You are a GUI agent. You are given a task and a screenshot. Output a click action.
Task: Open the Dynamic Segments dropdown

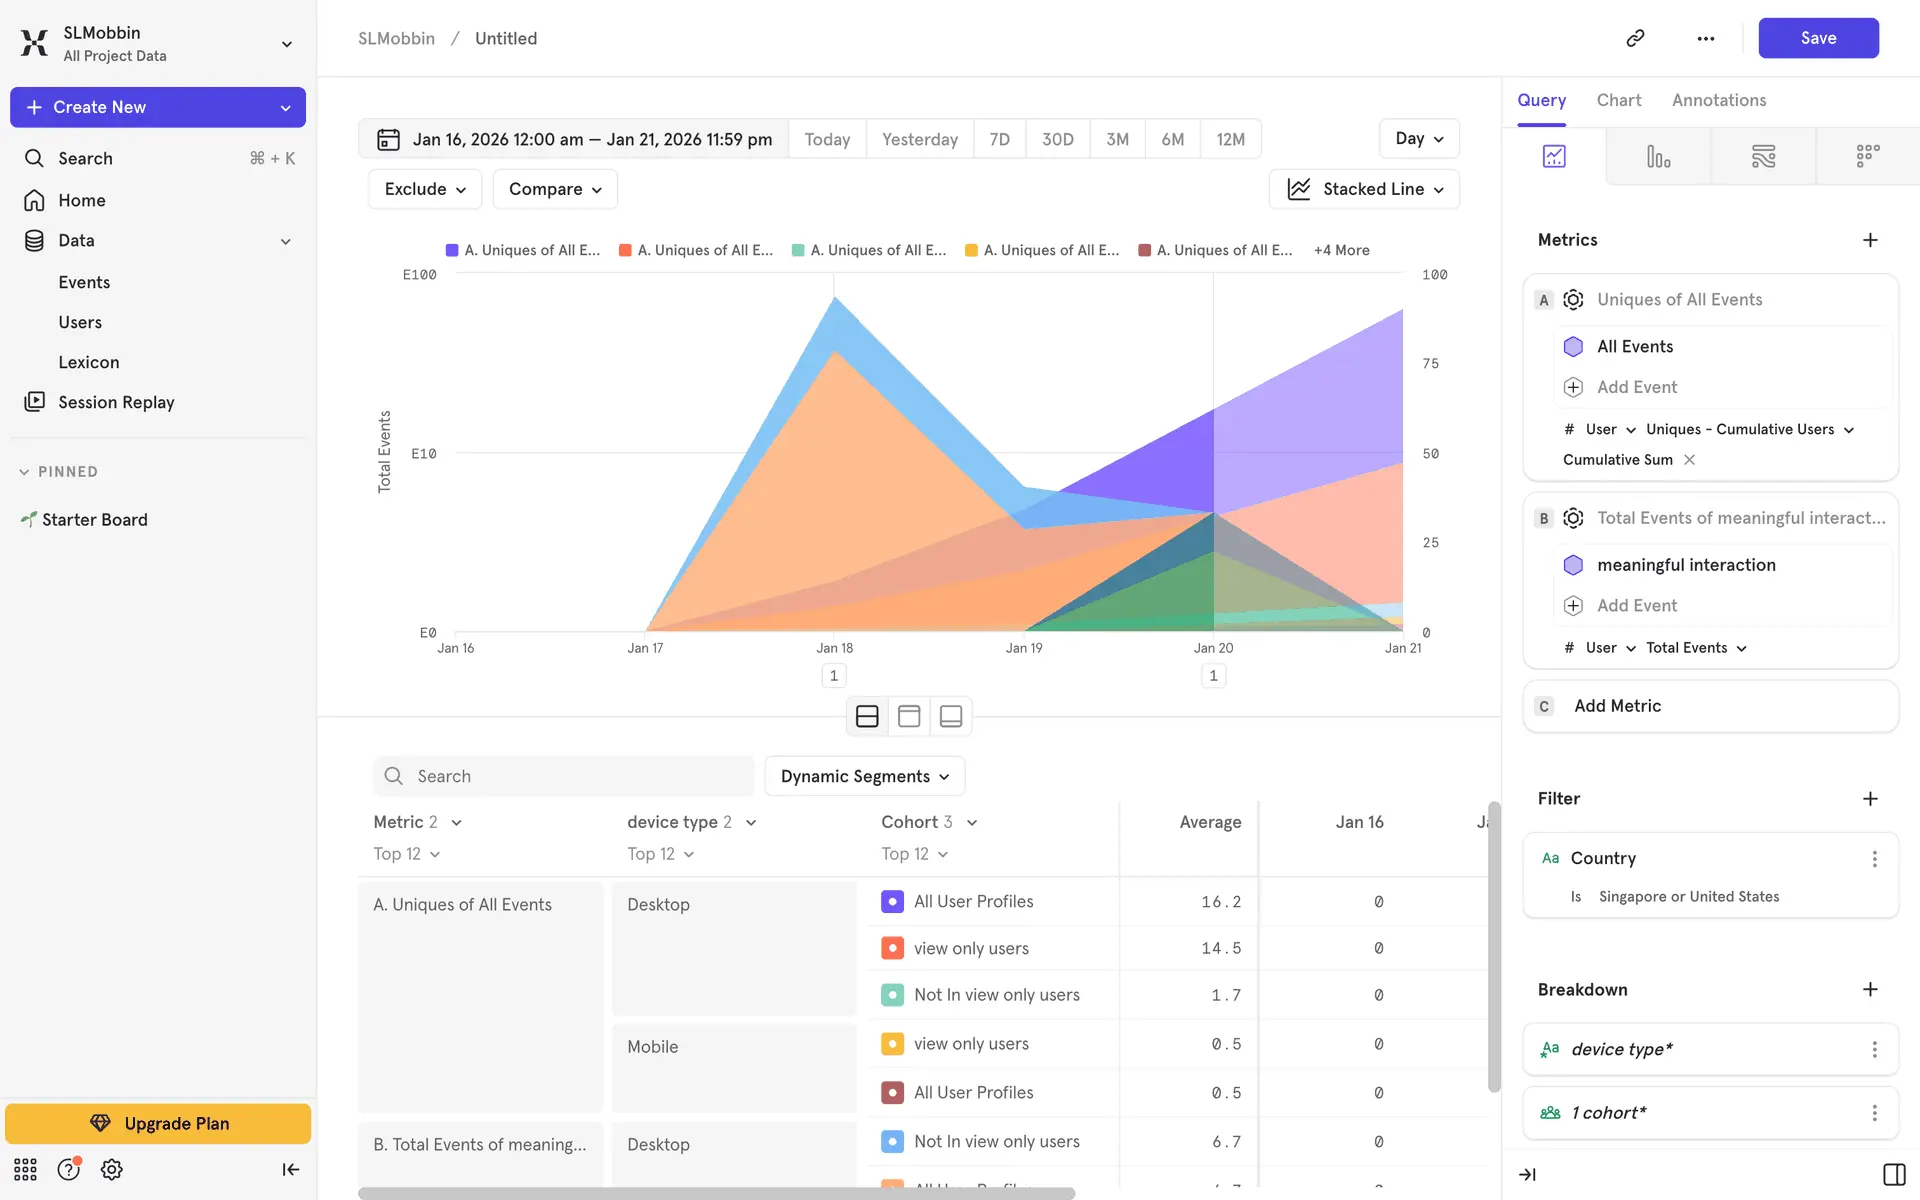(864, 776)
